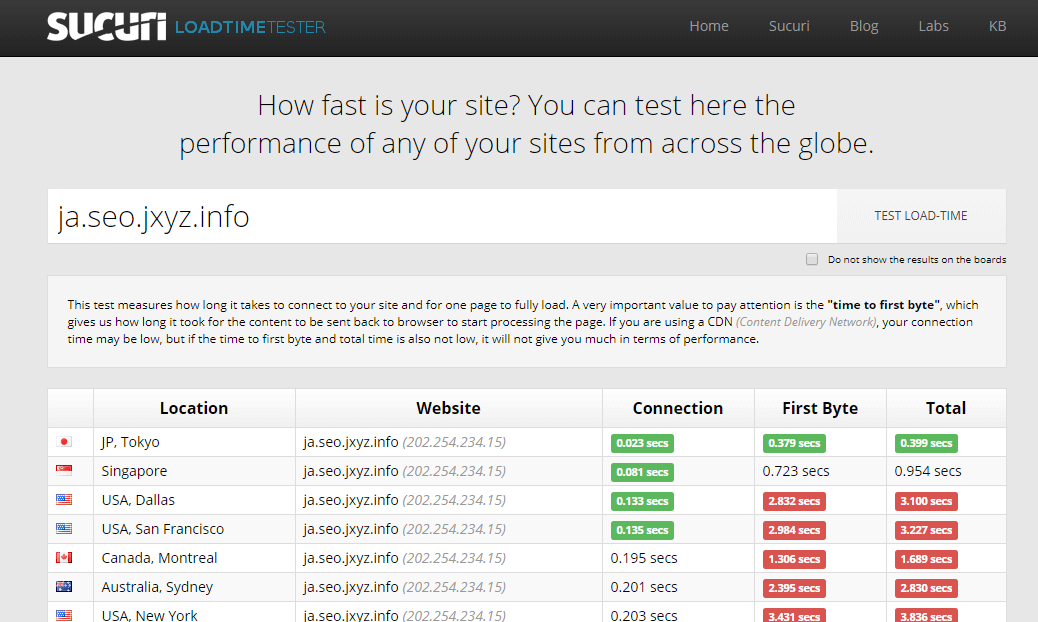This screenshot has height=622, width=1038.
Task: Click the Canada flag icon
Action: (64, 558)
